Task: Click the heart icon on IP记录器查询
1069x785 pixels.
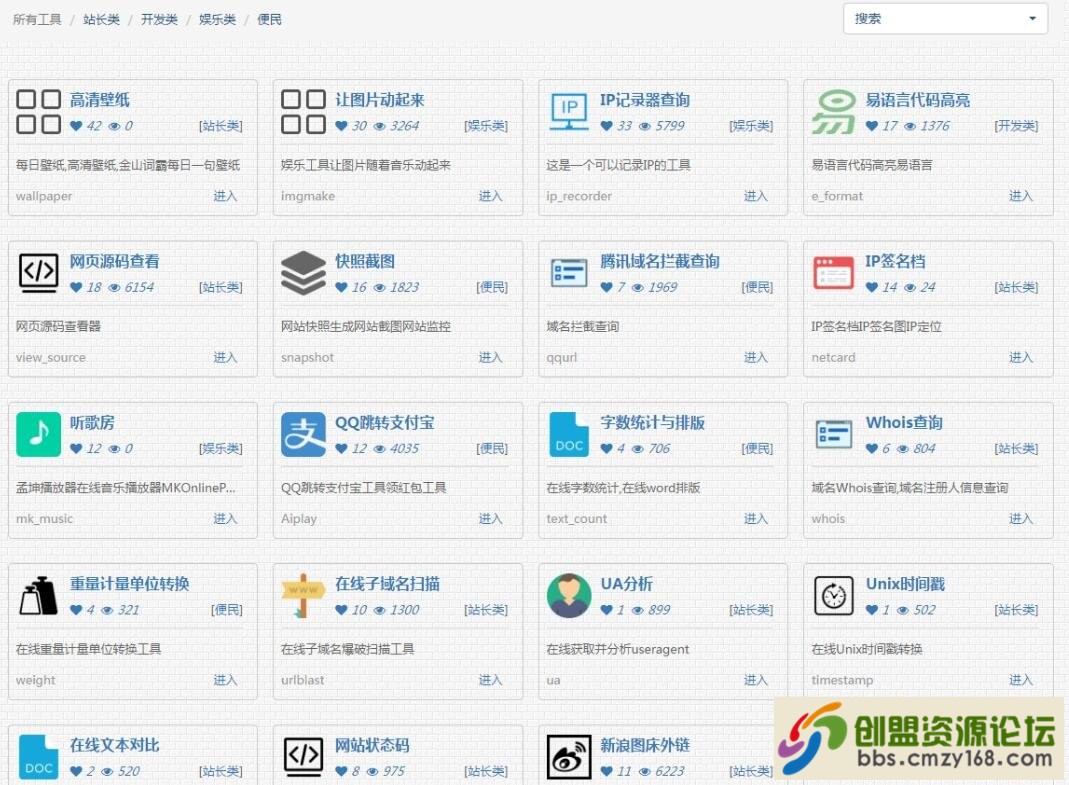Action: click(x=606, y=126)
